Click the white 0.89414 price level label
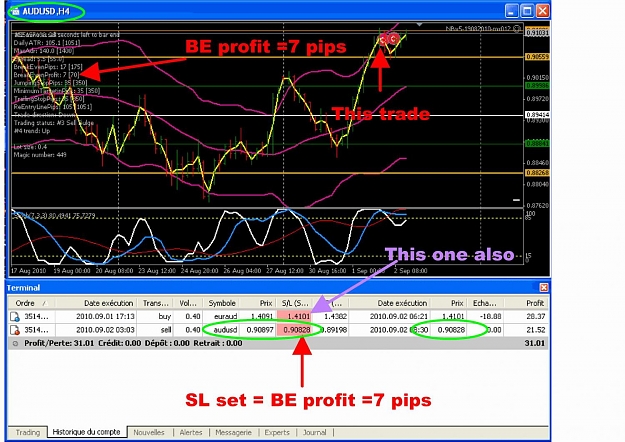Image resolution: width=625 pixels, height=442 pixels. point(537,115)
